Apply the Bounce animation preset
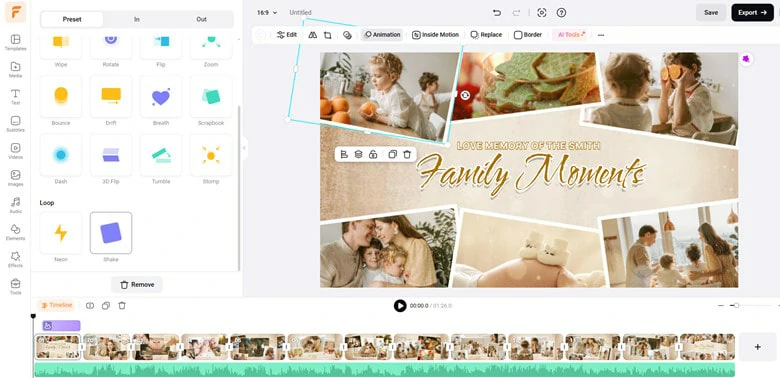 tap(61, 96)
